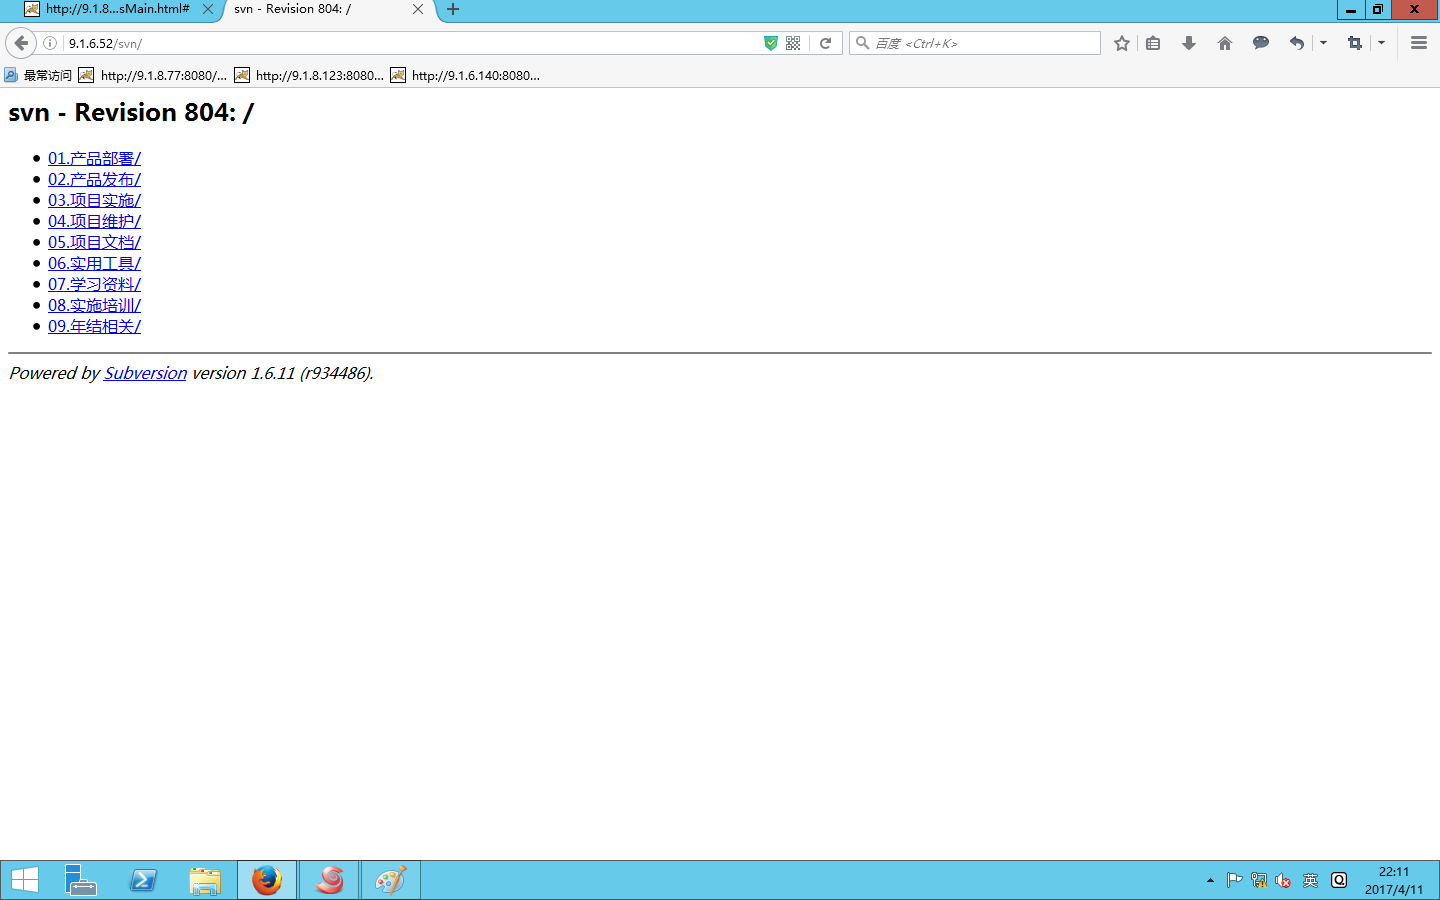This screenshot has width=1440, height=900.
Task: Toggle the 英 input method indicator
Action: (1310, 880)
